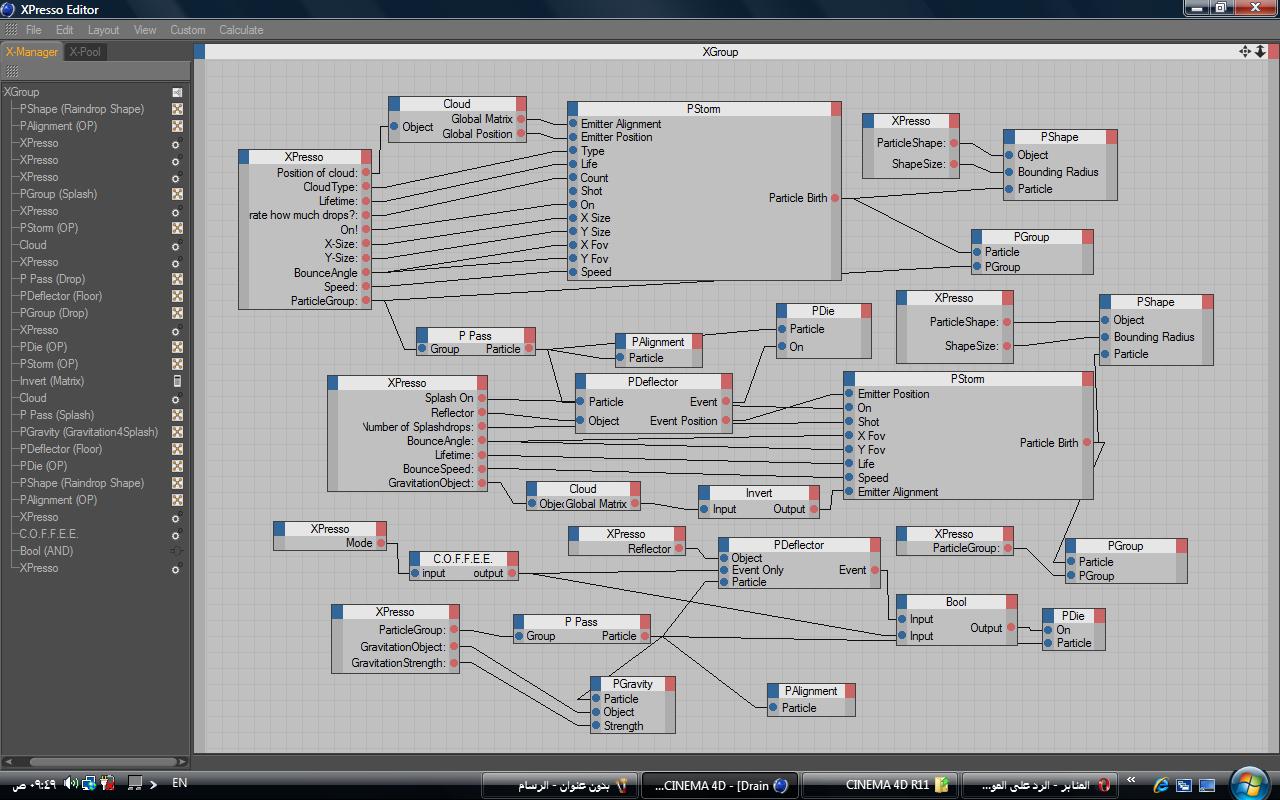Open inputs menu via PGravity blue corner
This screenshot has width=1280, height=800.
(x=596, y=684)
